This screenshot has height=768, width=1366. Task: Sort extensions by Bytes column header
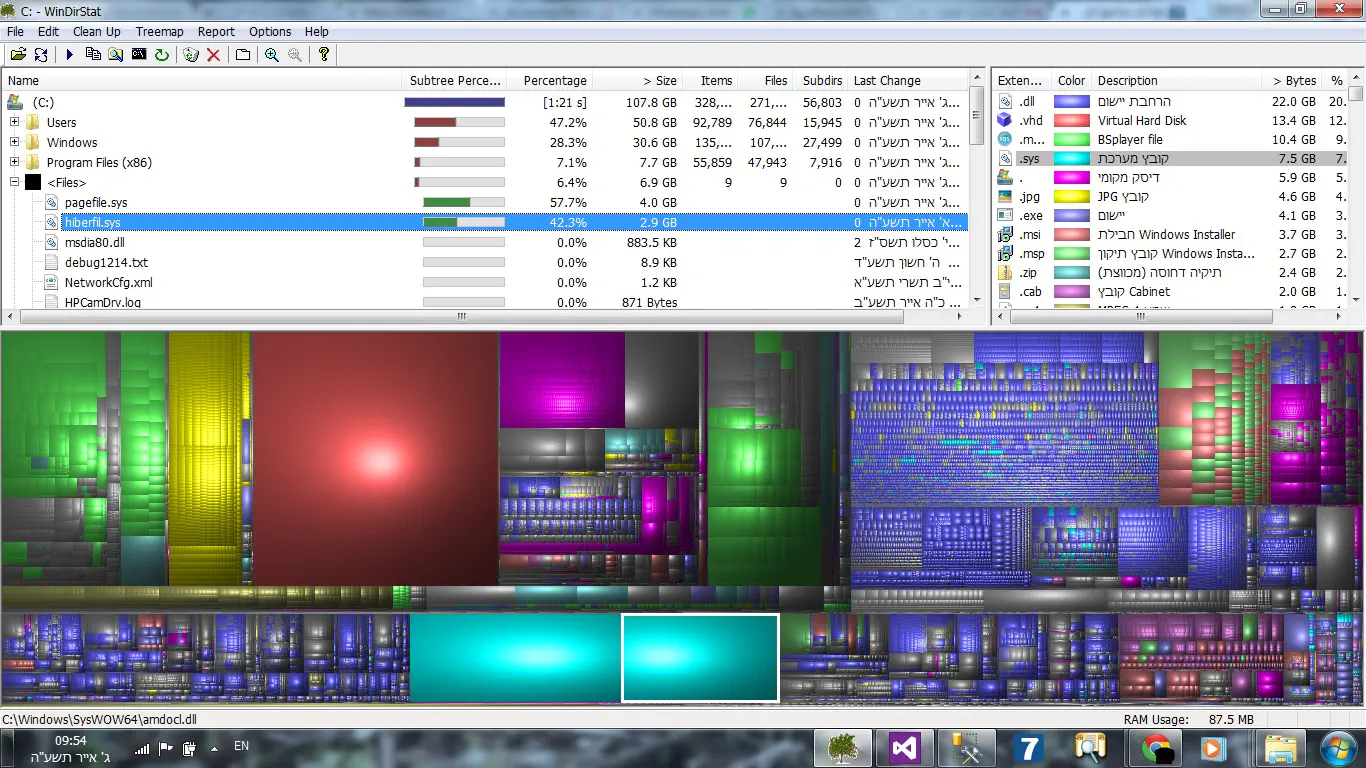coord(1294,81)
